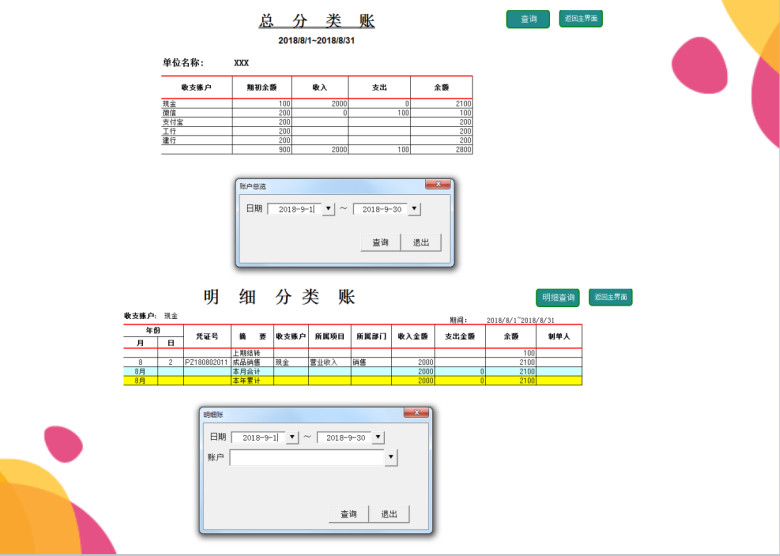This screenshot has height=556, width=780.
Task: Click the 收入金额 column header
Action: 413,336
